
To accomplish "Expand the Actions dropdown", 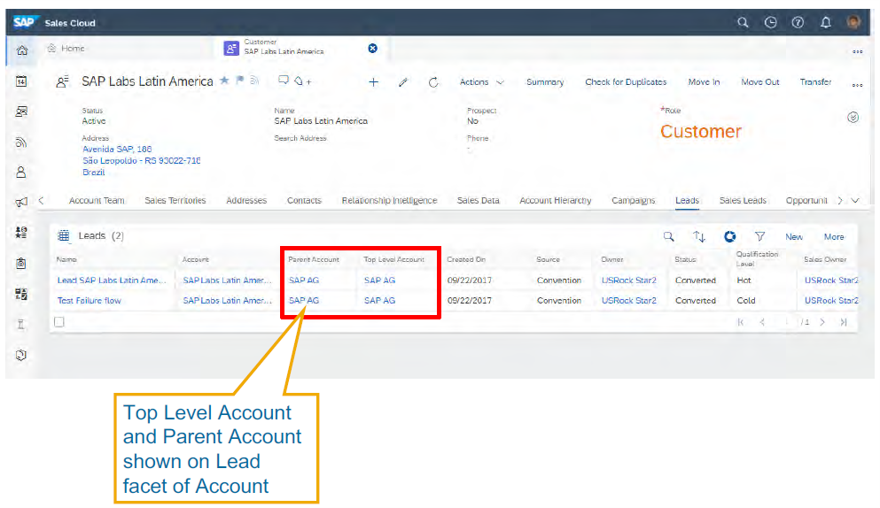I will (x=482, y=82).
